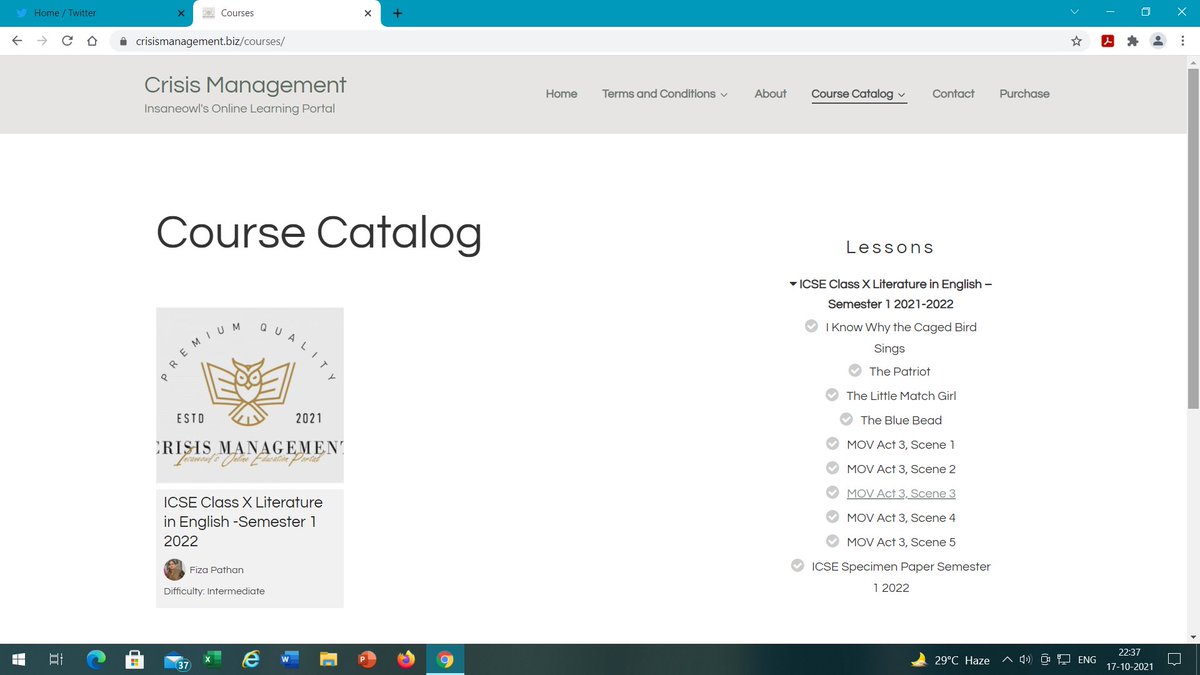1200x675 pixels.
Task: Open Firefox from the taskbar
Action: [x=406, y=660]
